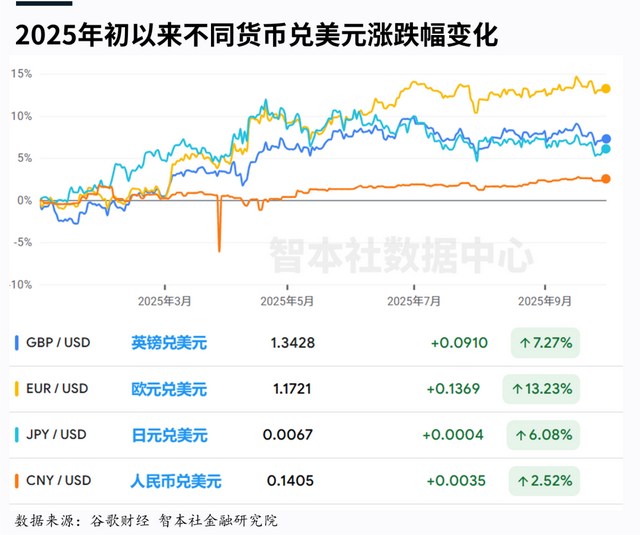Click the orange color bar beside CNY / USD

[18, 481]
